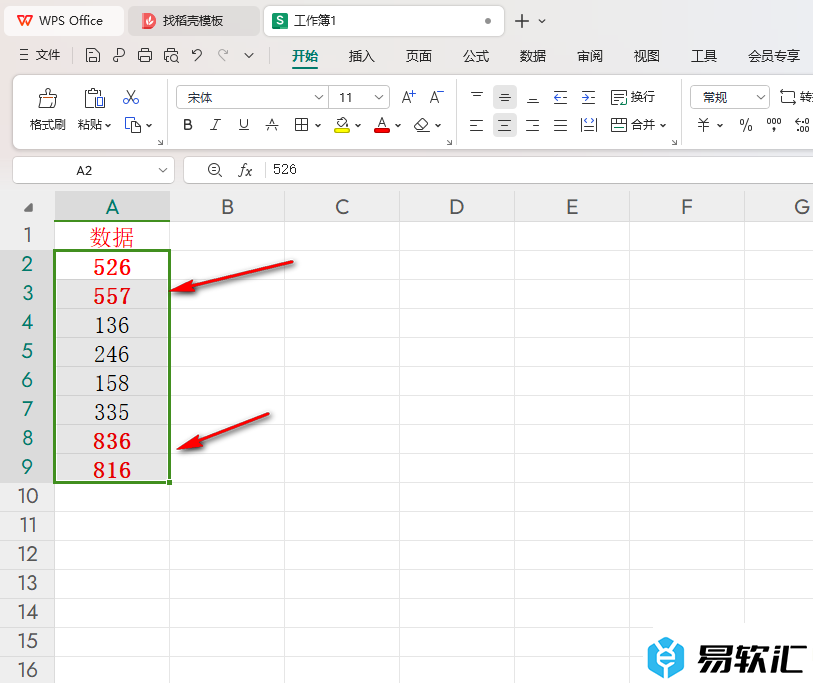Click the Paste clipboard icon
This screenshot has height=683, width=813.
(94, 98)
